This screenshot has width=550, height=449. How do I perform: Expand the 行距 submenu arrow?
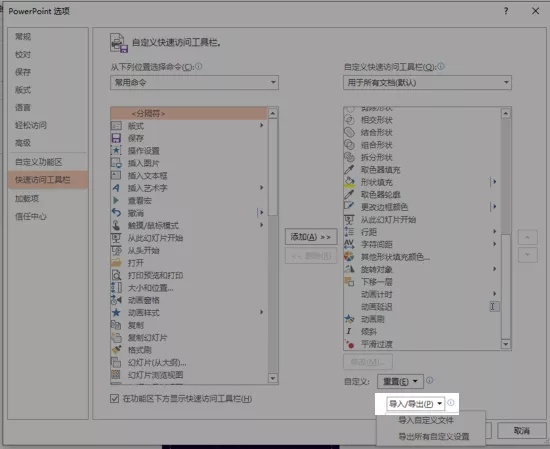(x=495, y=232)
